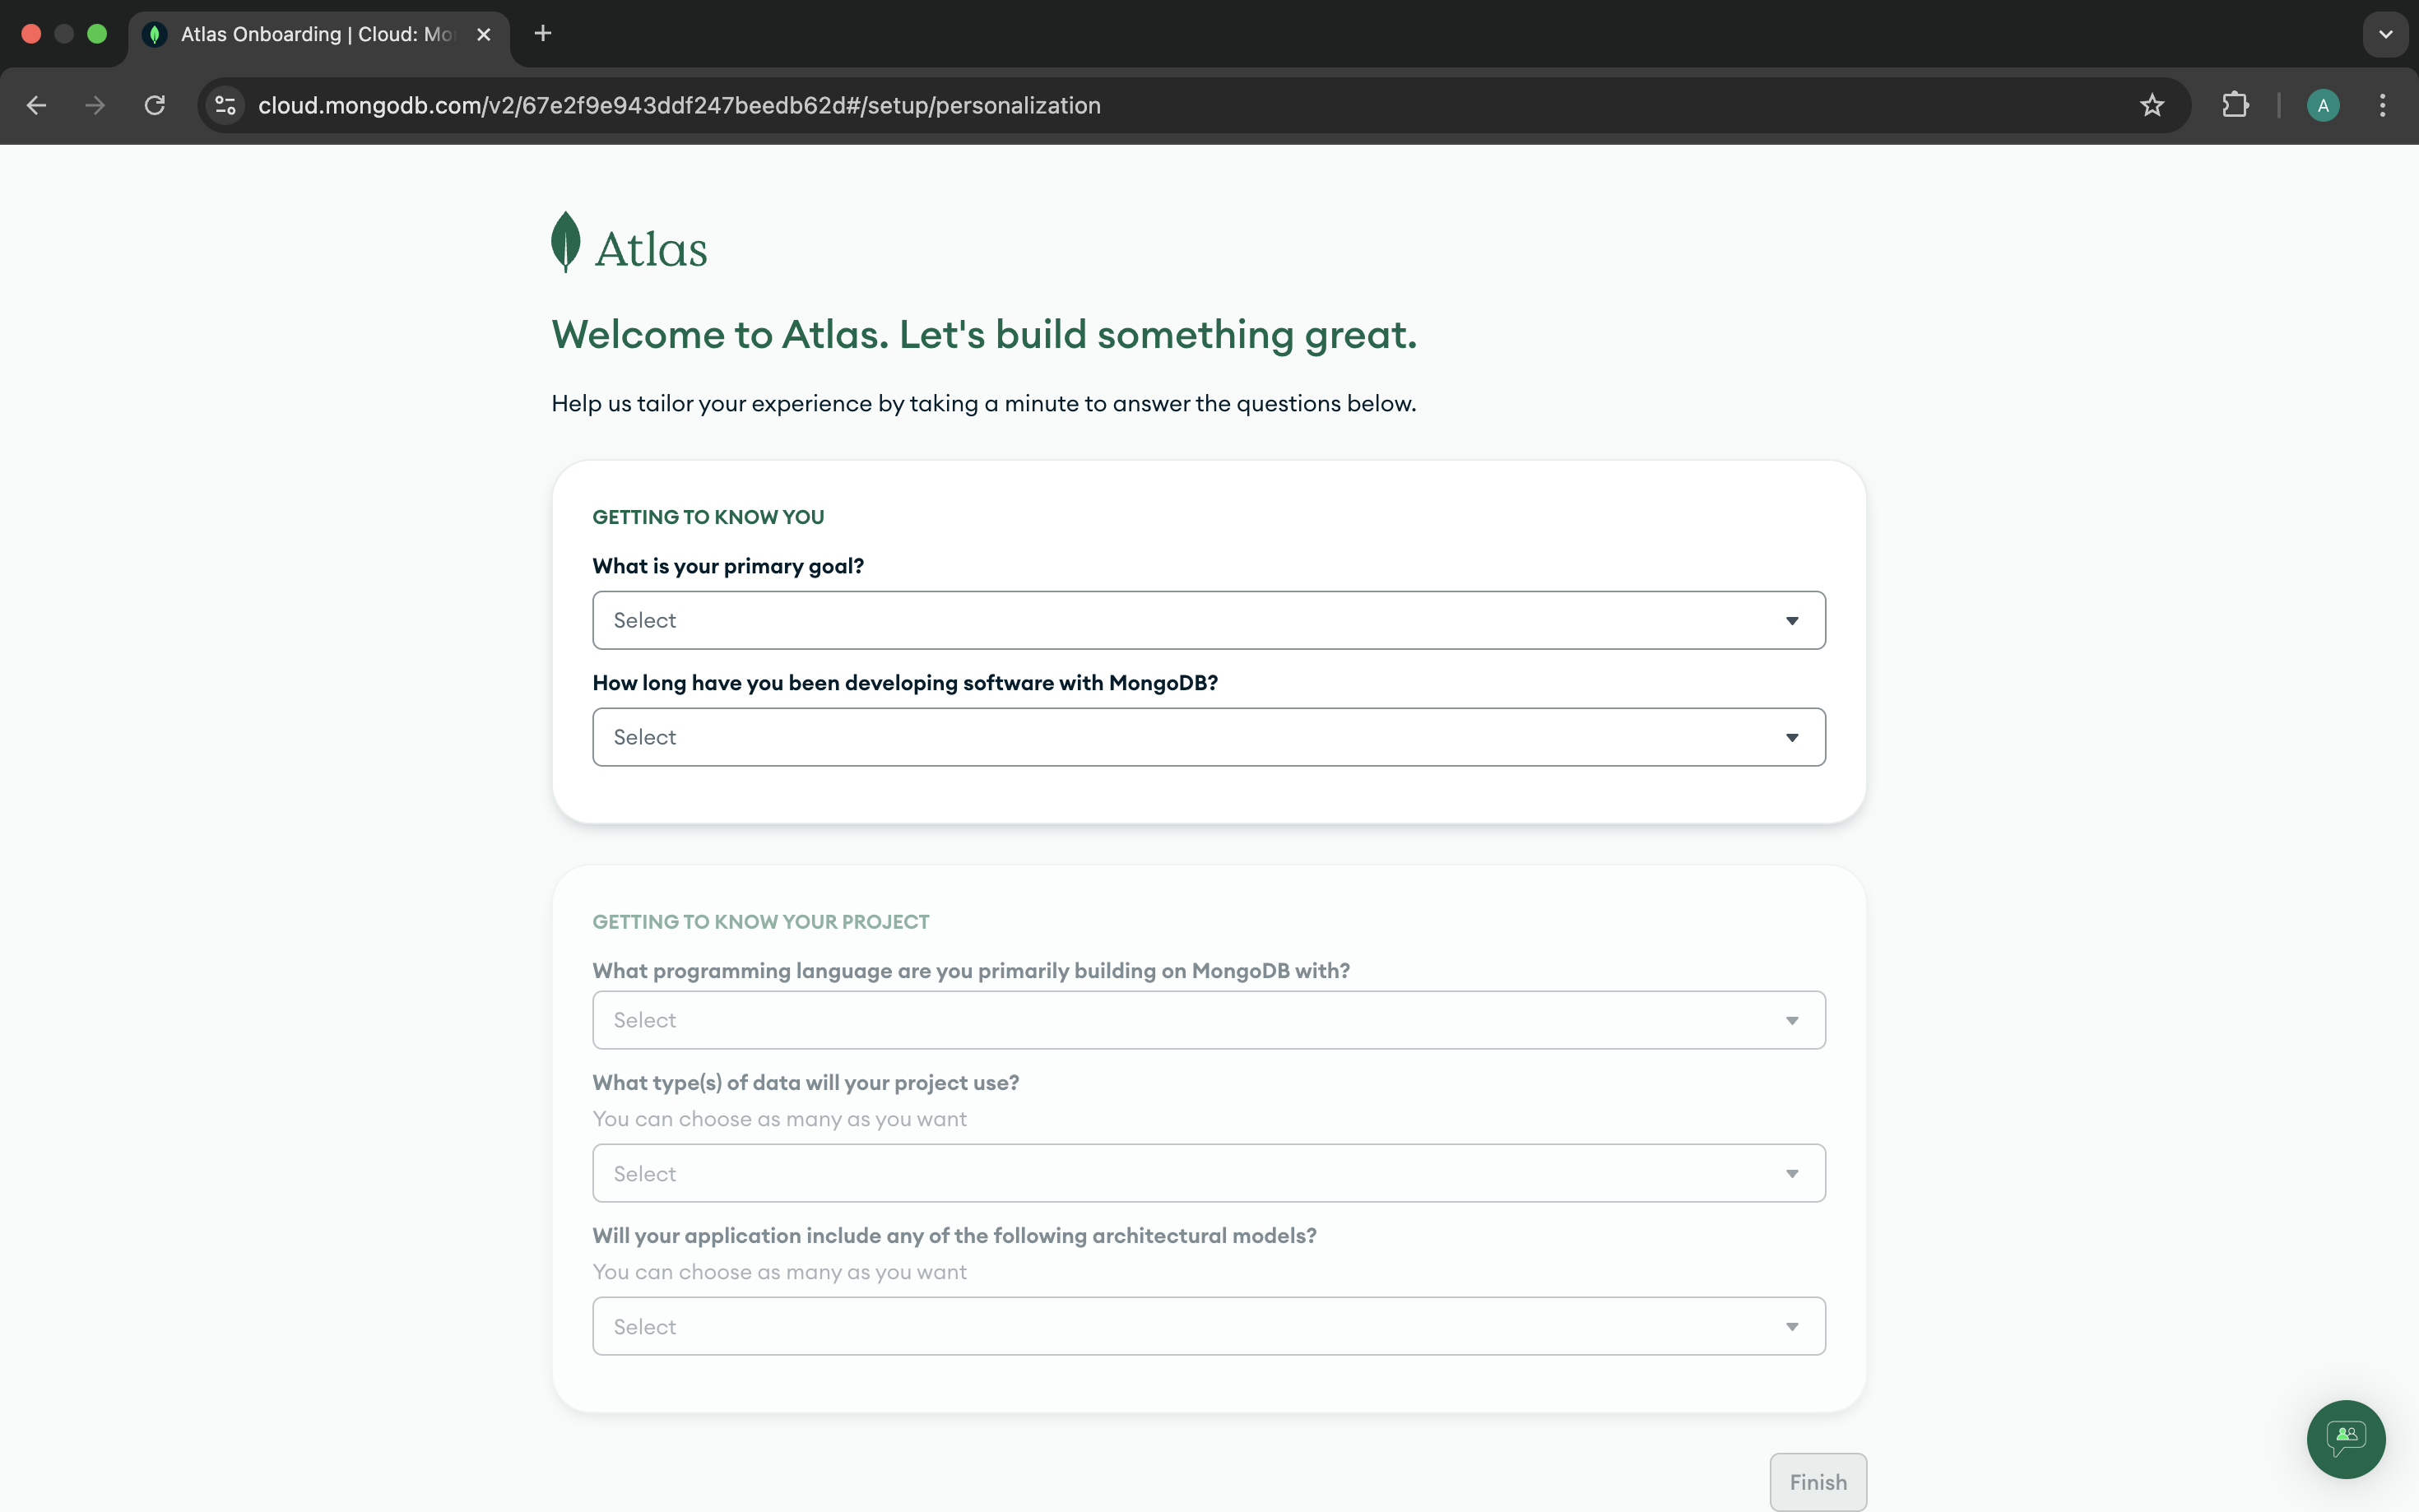Click the 'Help us tailor your experience' text
The width and height of the screenshot is (2419, 1512).
coord(984,403)
